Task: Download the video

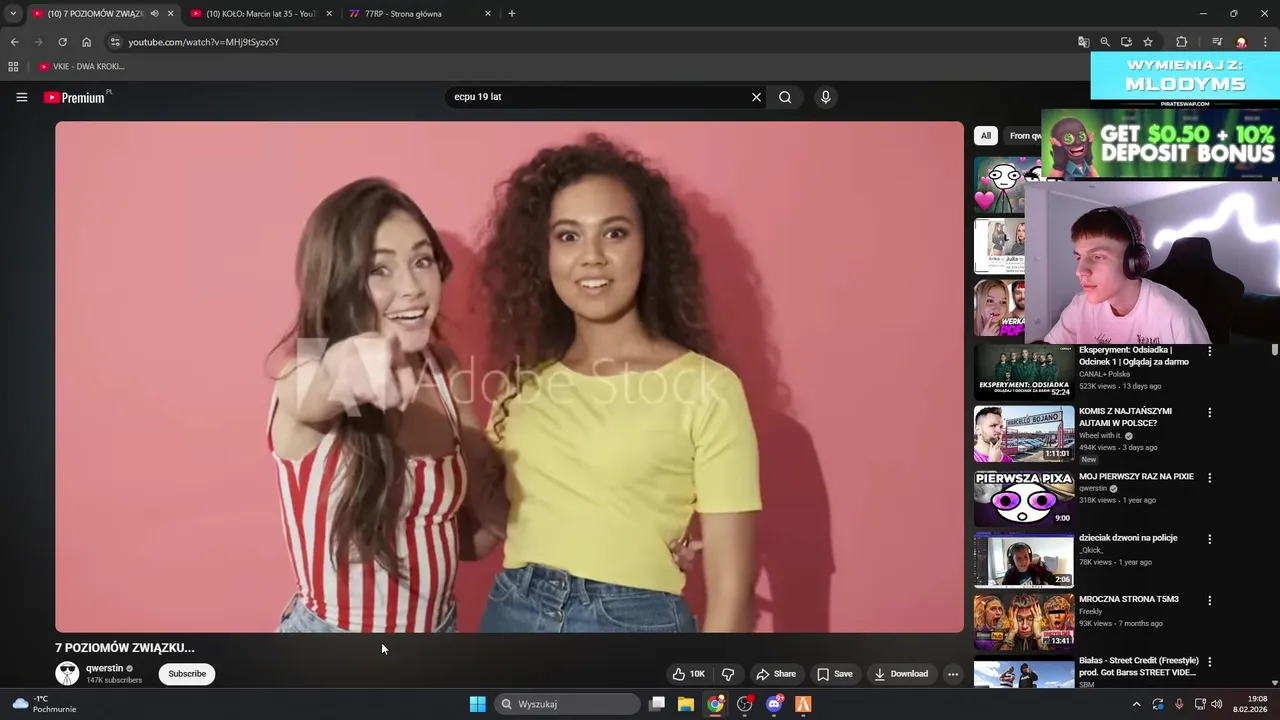Action: (901, 674)
